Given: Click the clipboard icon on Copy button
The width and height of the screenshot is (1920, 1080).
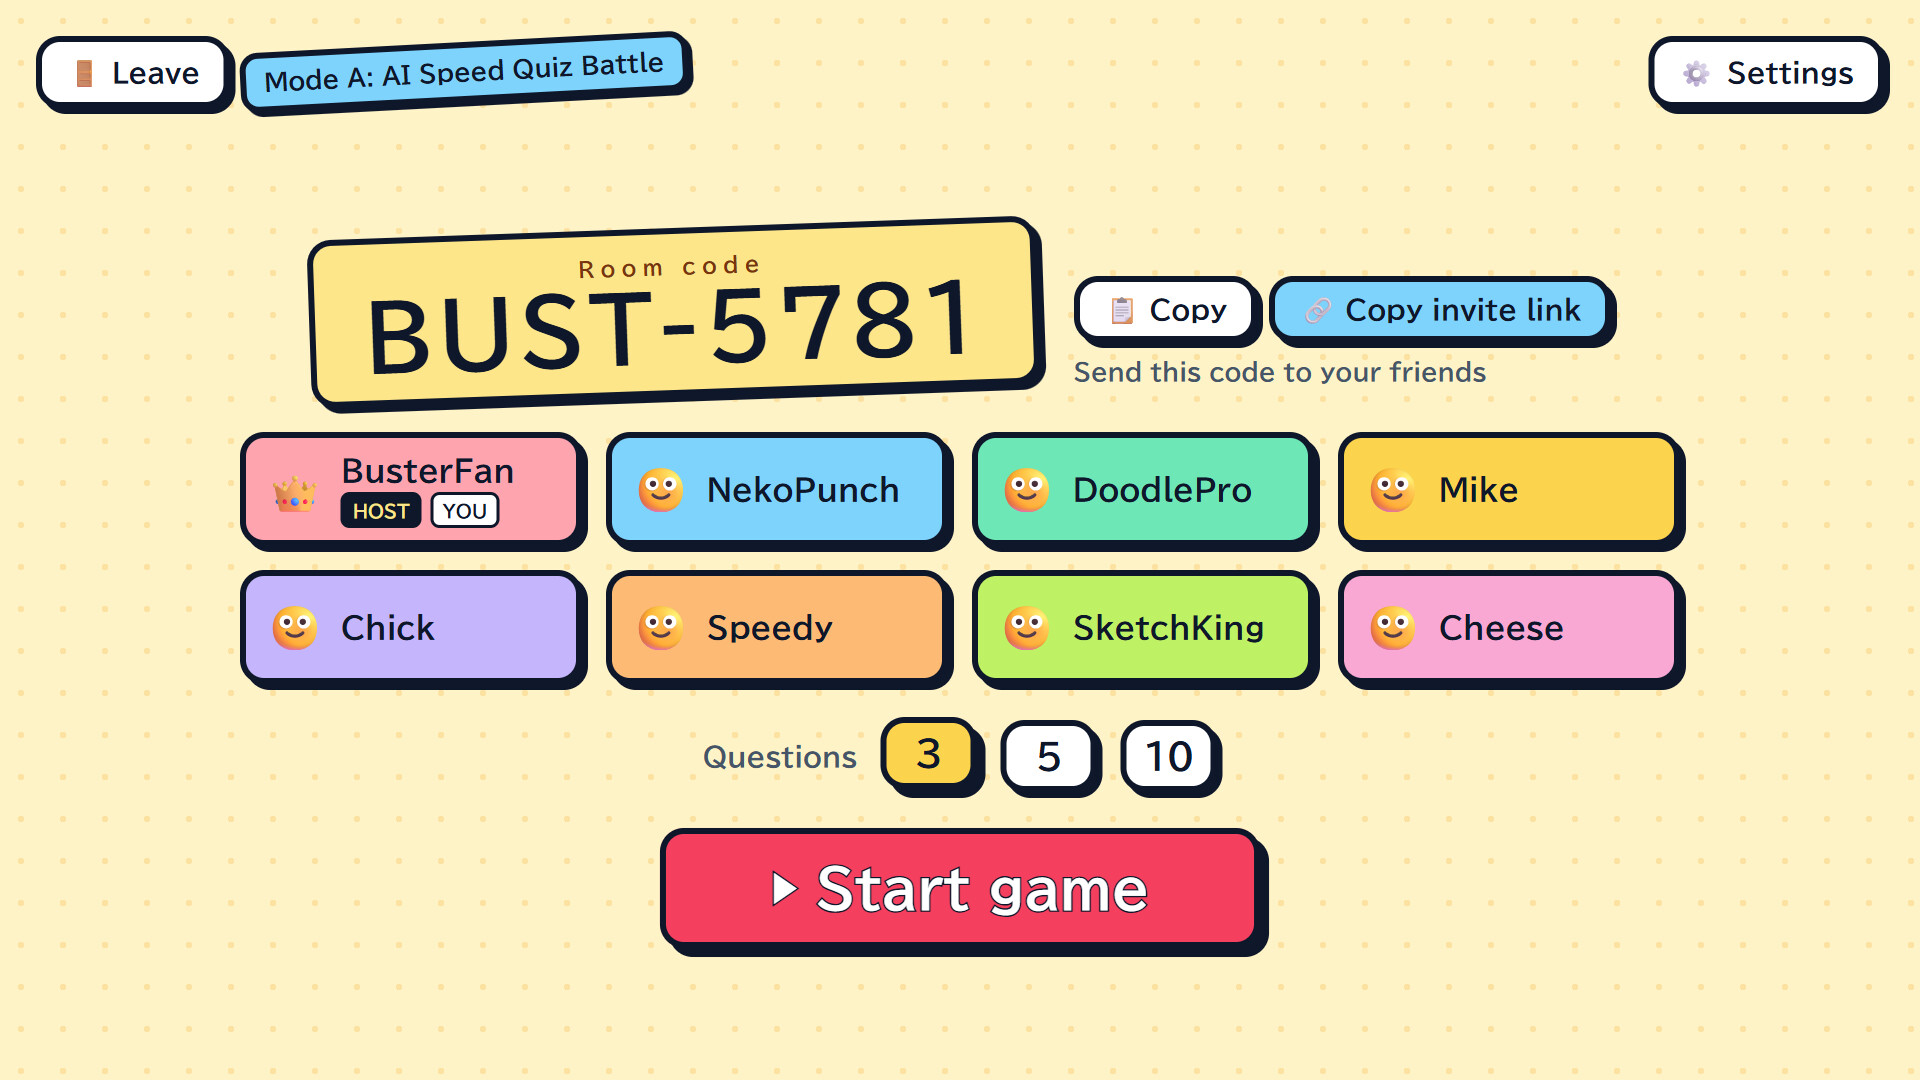Looking at the screenshot, I should pos(1122,310).
